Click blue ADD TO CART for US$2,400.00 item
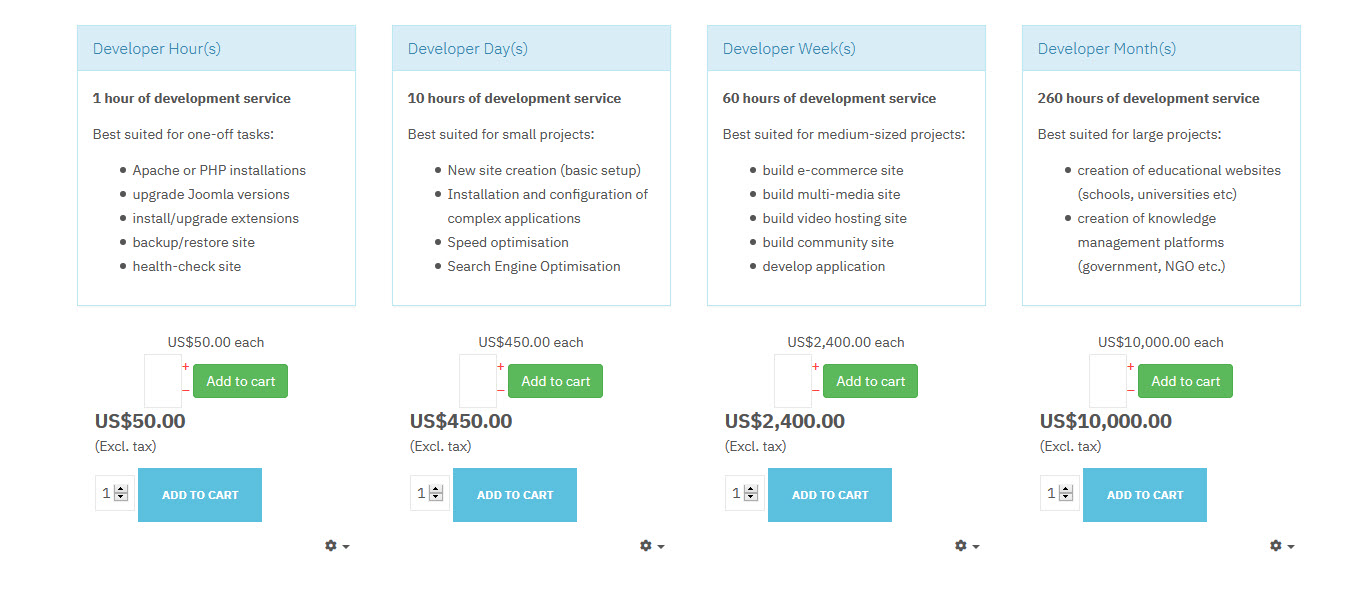 829,495
